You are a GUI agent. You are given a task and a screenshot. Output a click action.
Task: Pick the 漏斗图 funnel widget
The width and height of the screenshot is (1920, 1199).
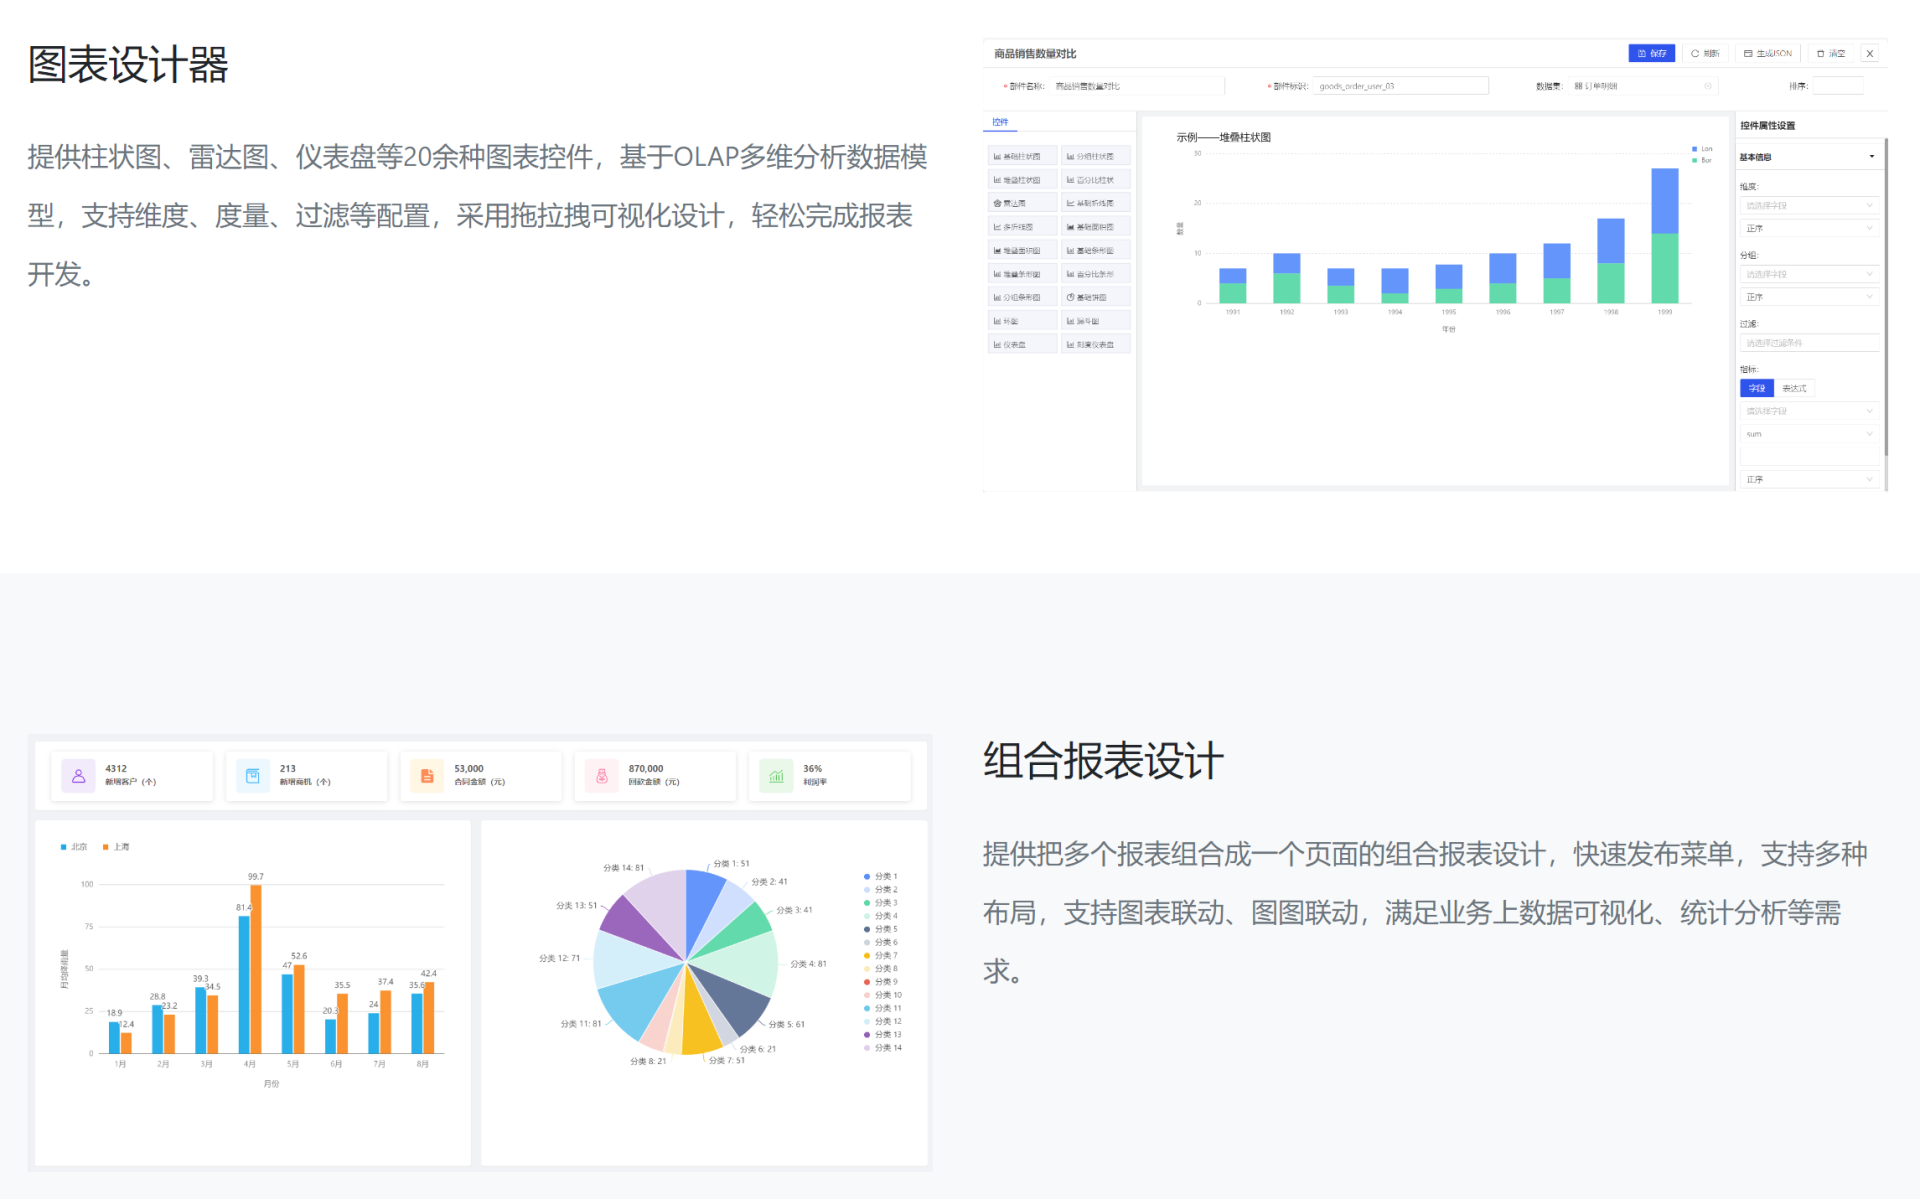click(1095, 321)
